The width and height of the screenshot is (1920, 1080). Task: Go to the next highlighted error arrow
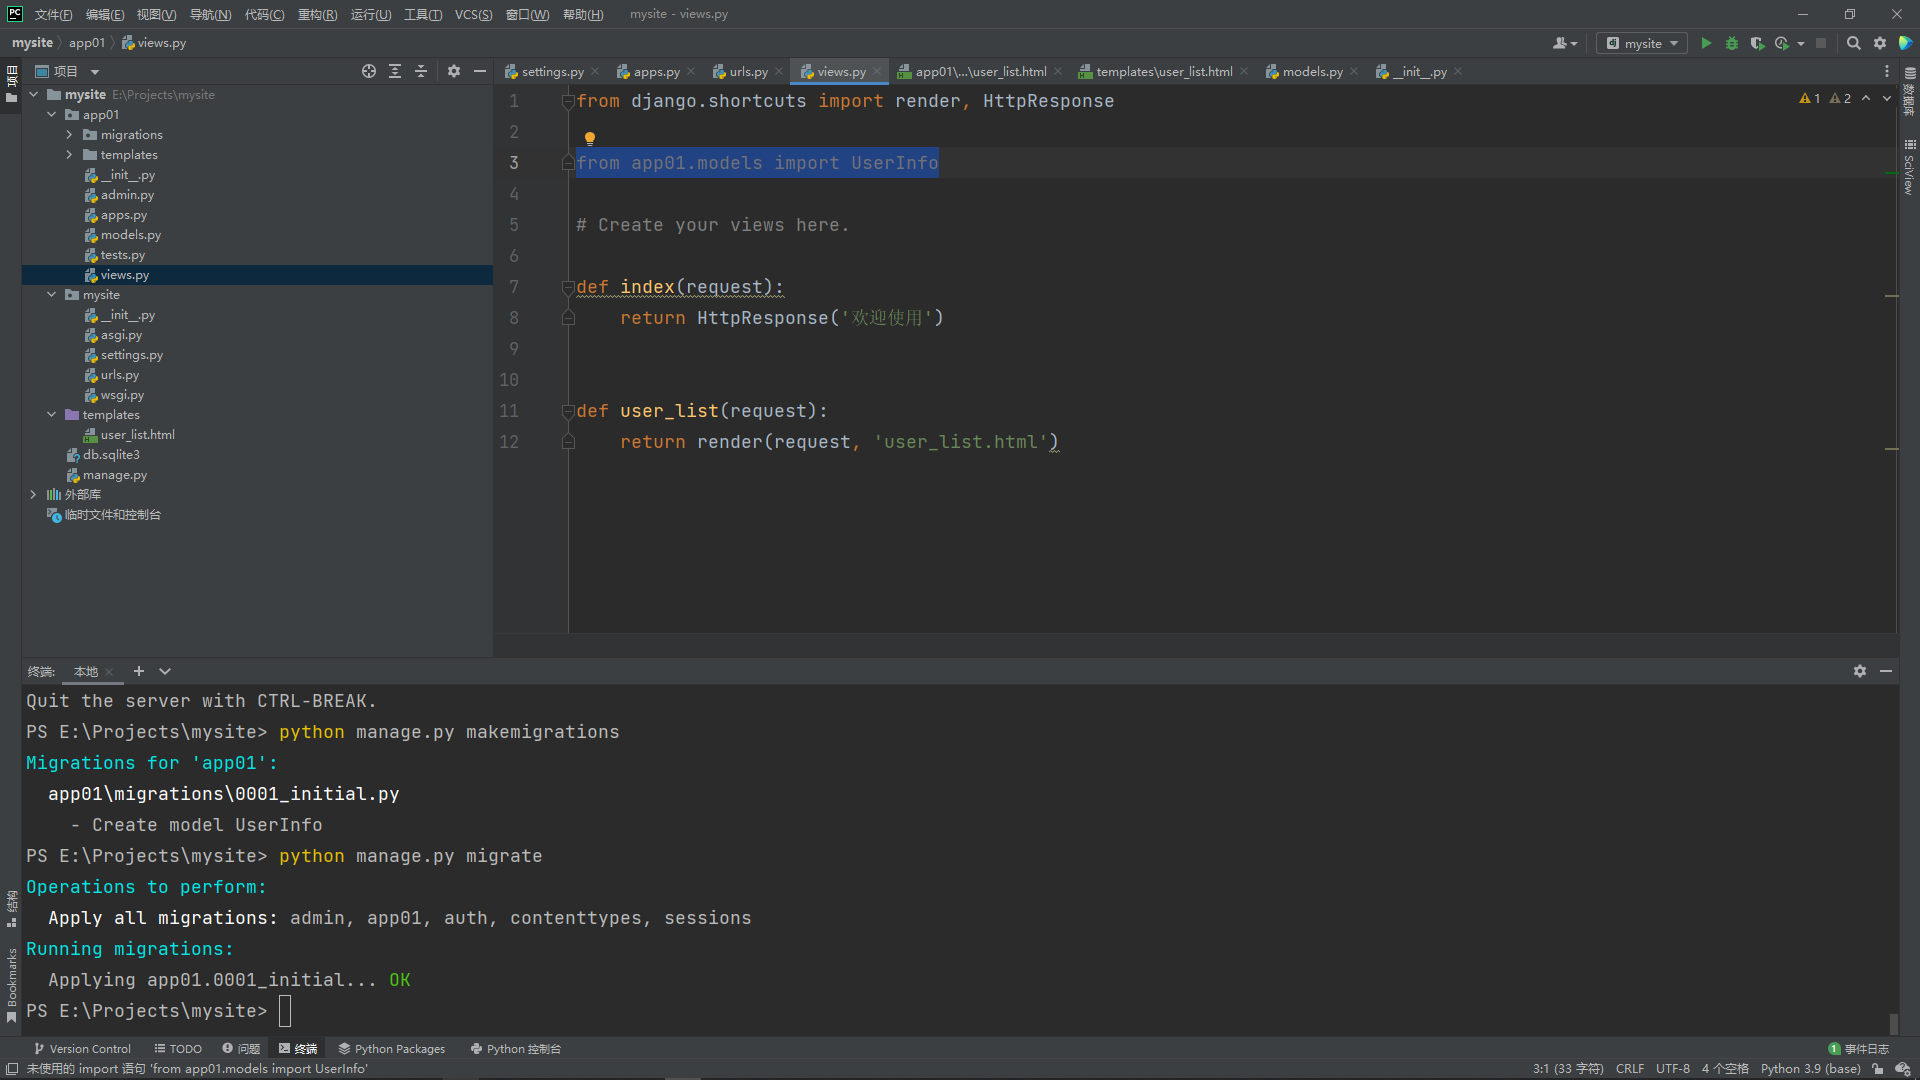click(1887, 98)
